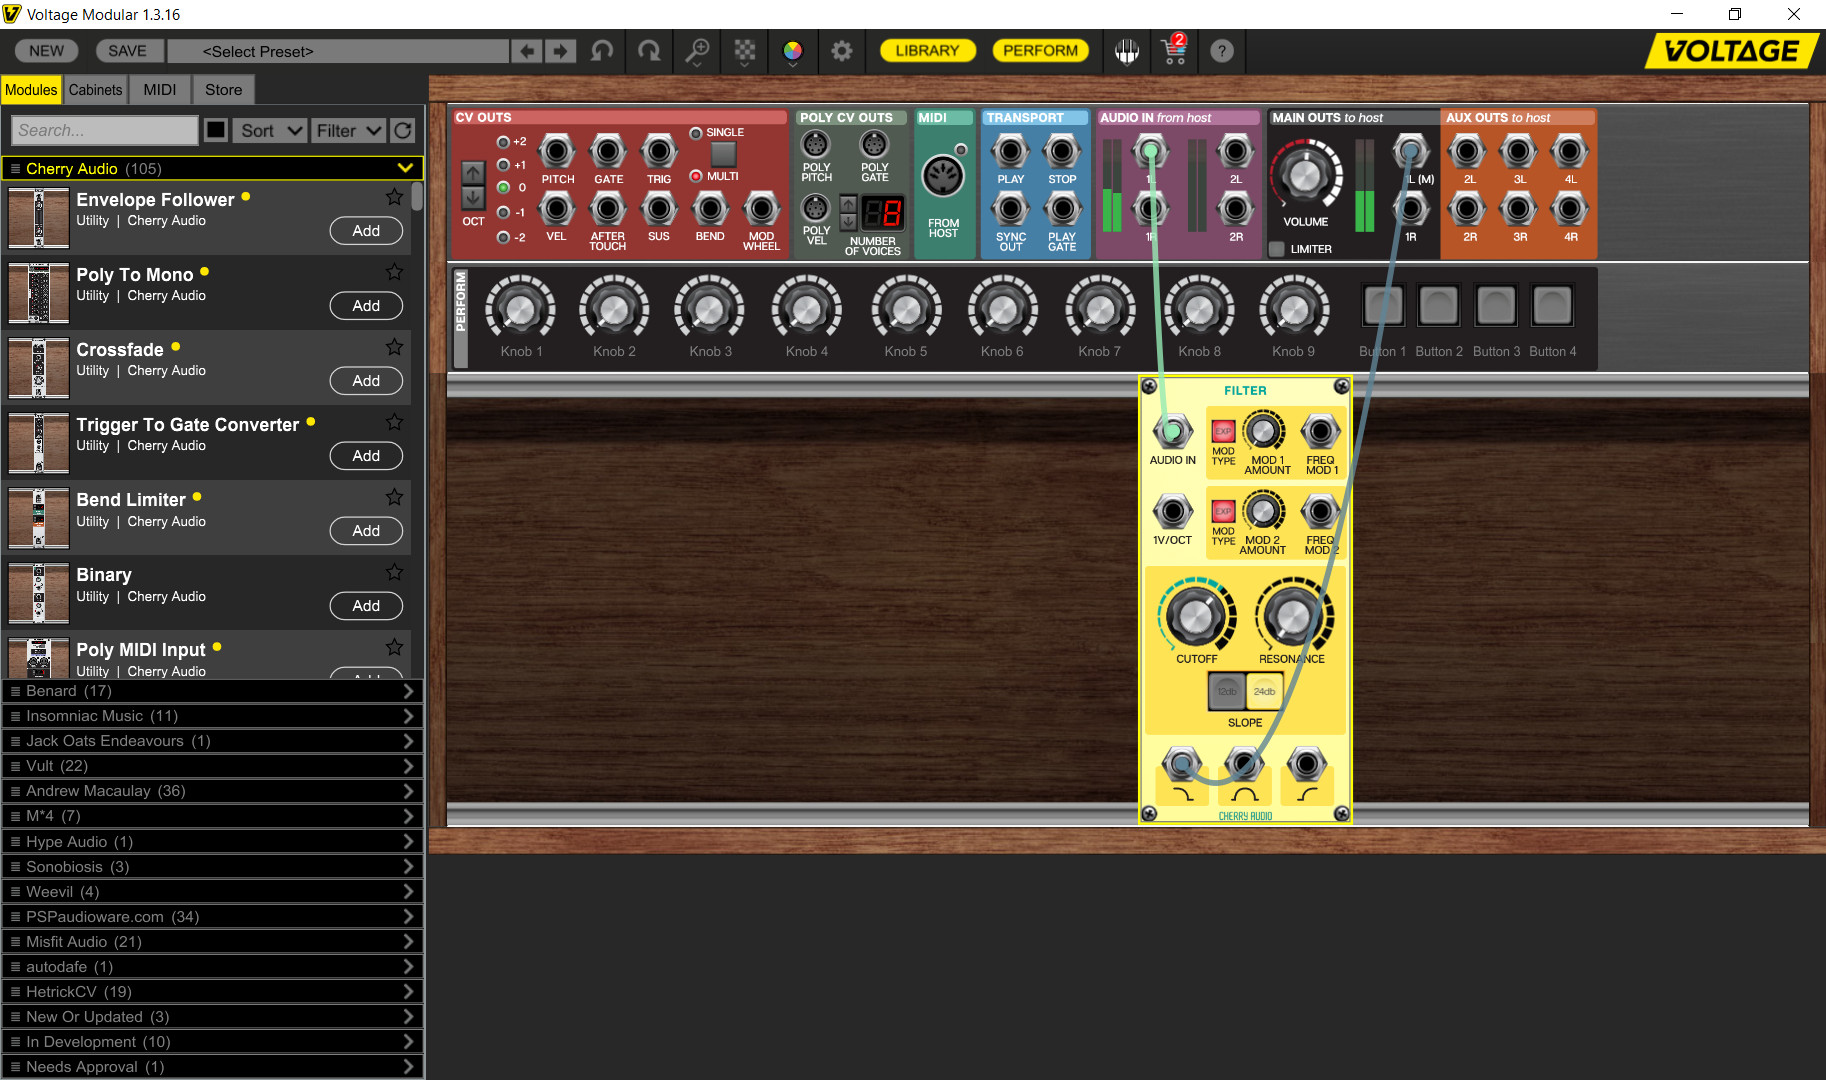Click the AUX OUTS 2L jack
The height and width of the screenshot is (1080, 1826).
click(x=1467, y=152)
